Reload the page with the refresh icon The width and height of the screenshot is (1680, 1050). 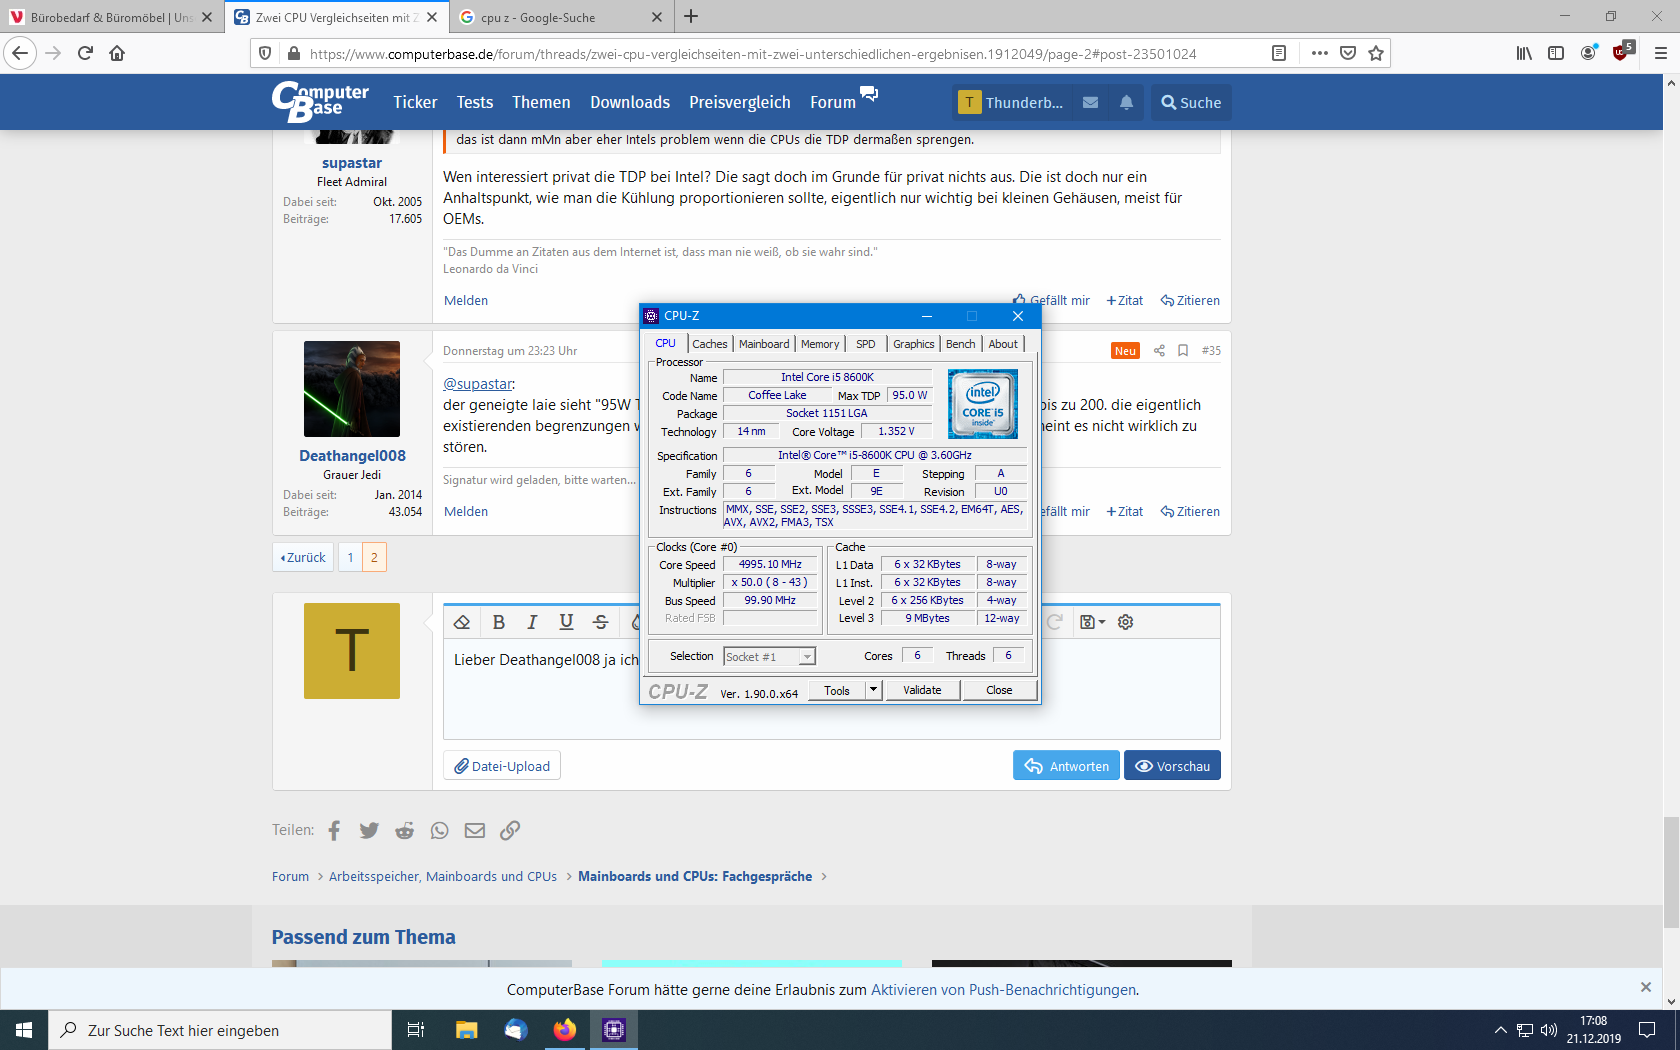[85, 53]
